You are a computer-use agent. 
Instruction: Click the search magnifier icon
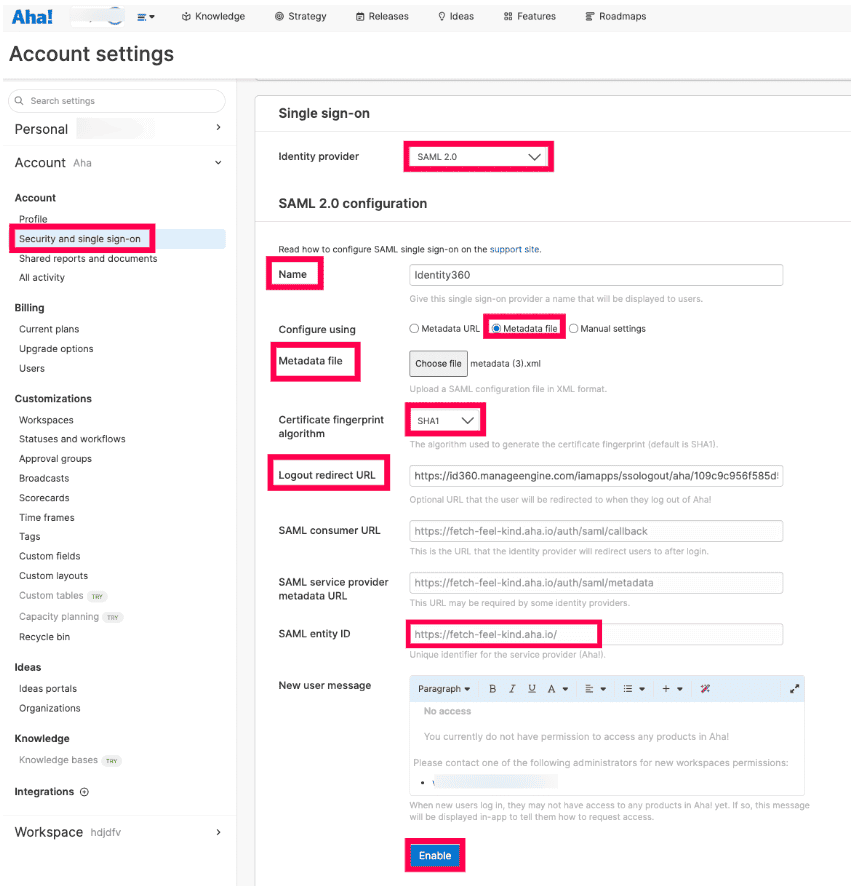[19, 101]
